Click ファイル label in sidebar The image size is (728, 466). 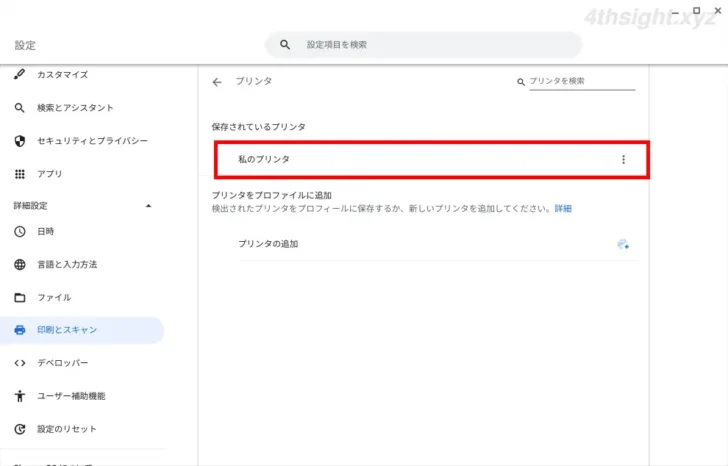pos(54,298)
